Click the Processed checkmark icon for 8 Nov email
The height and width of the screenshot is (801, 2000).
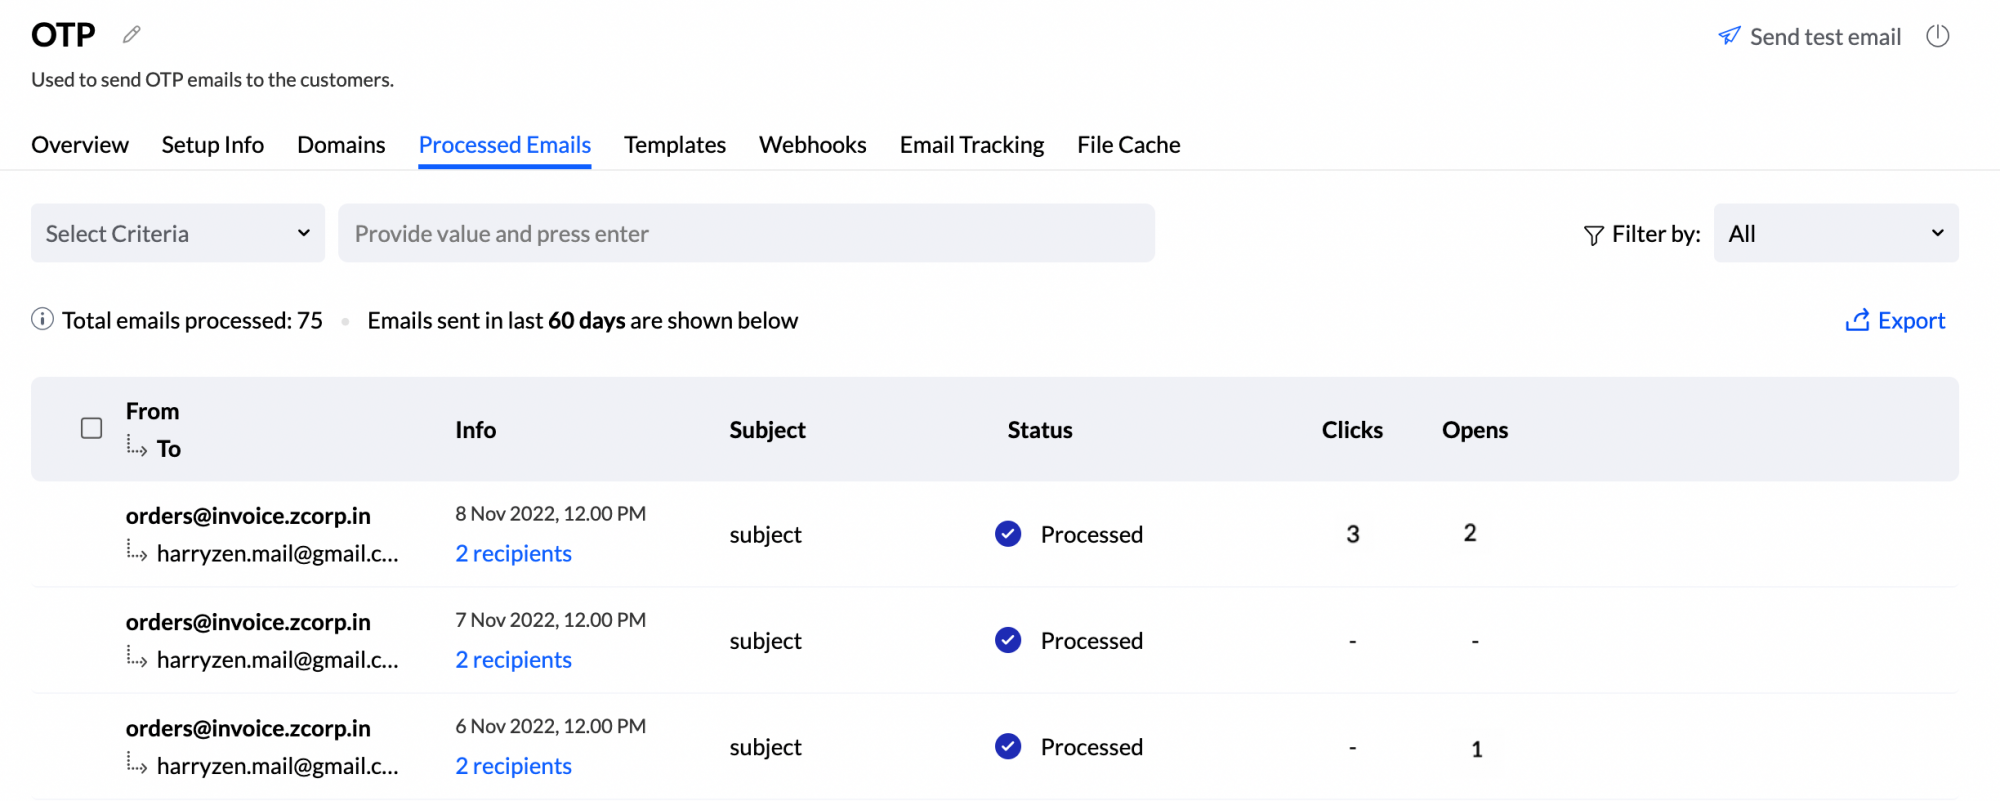tap(1008, 534)
